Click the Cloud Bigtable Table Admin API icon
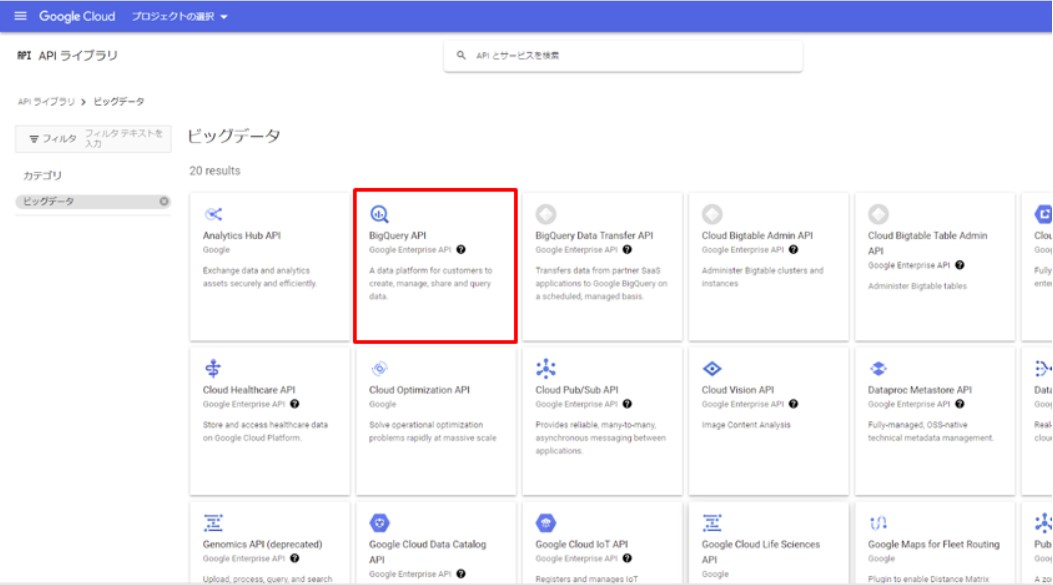Viewport: 1053px width, 585px height. [878, 214]
